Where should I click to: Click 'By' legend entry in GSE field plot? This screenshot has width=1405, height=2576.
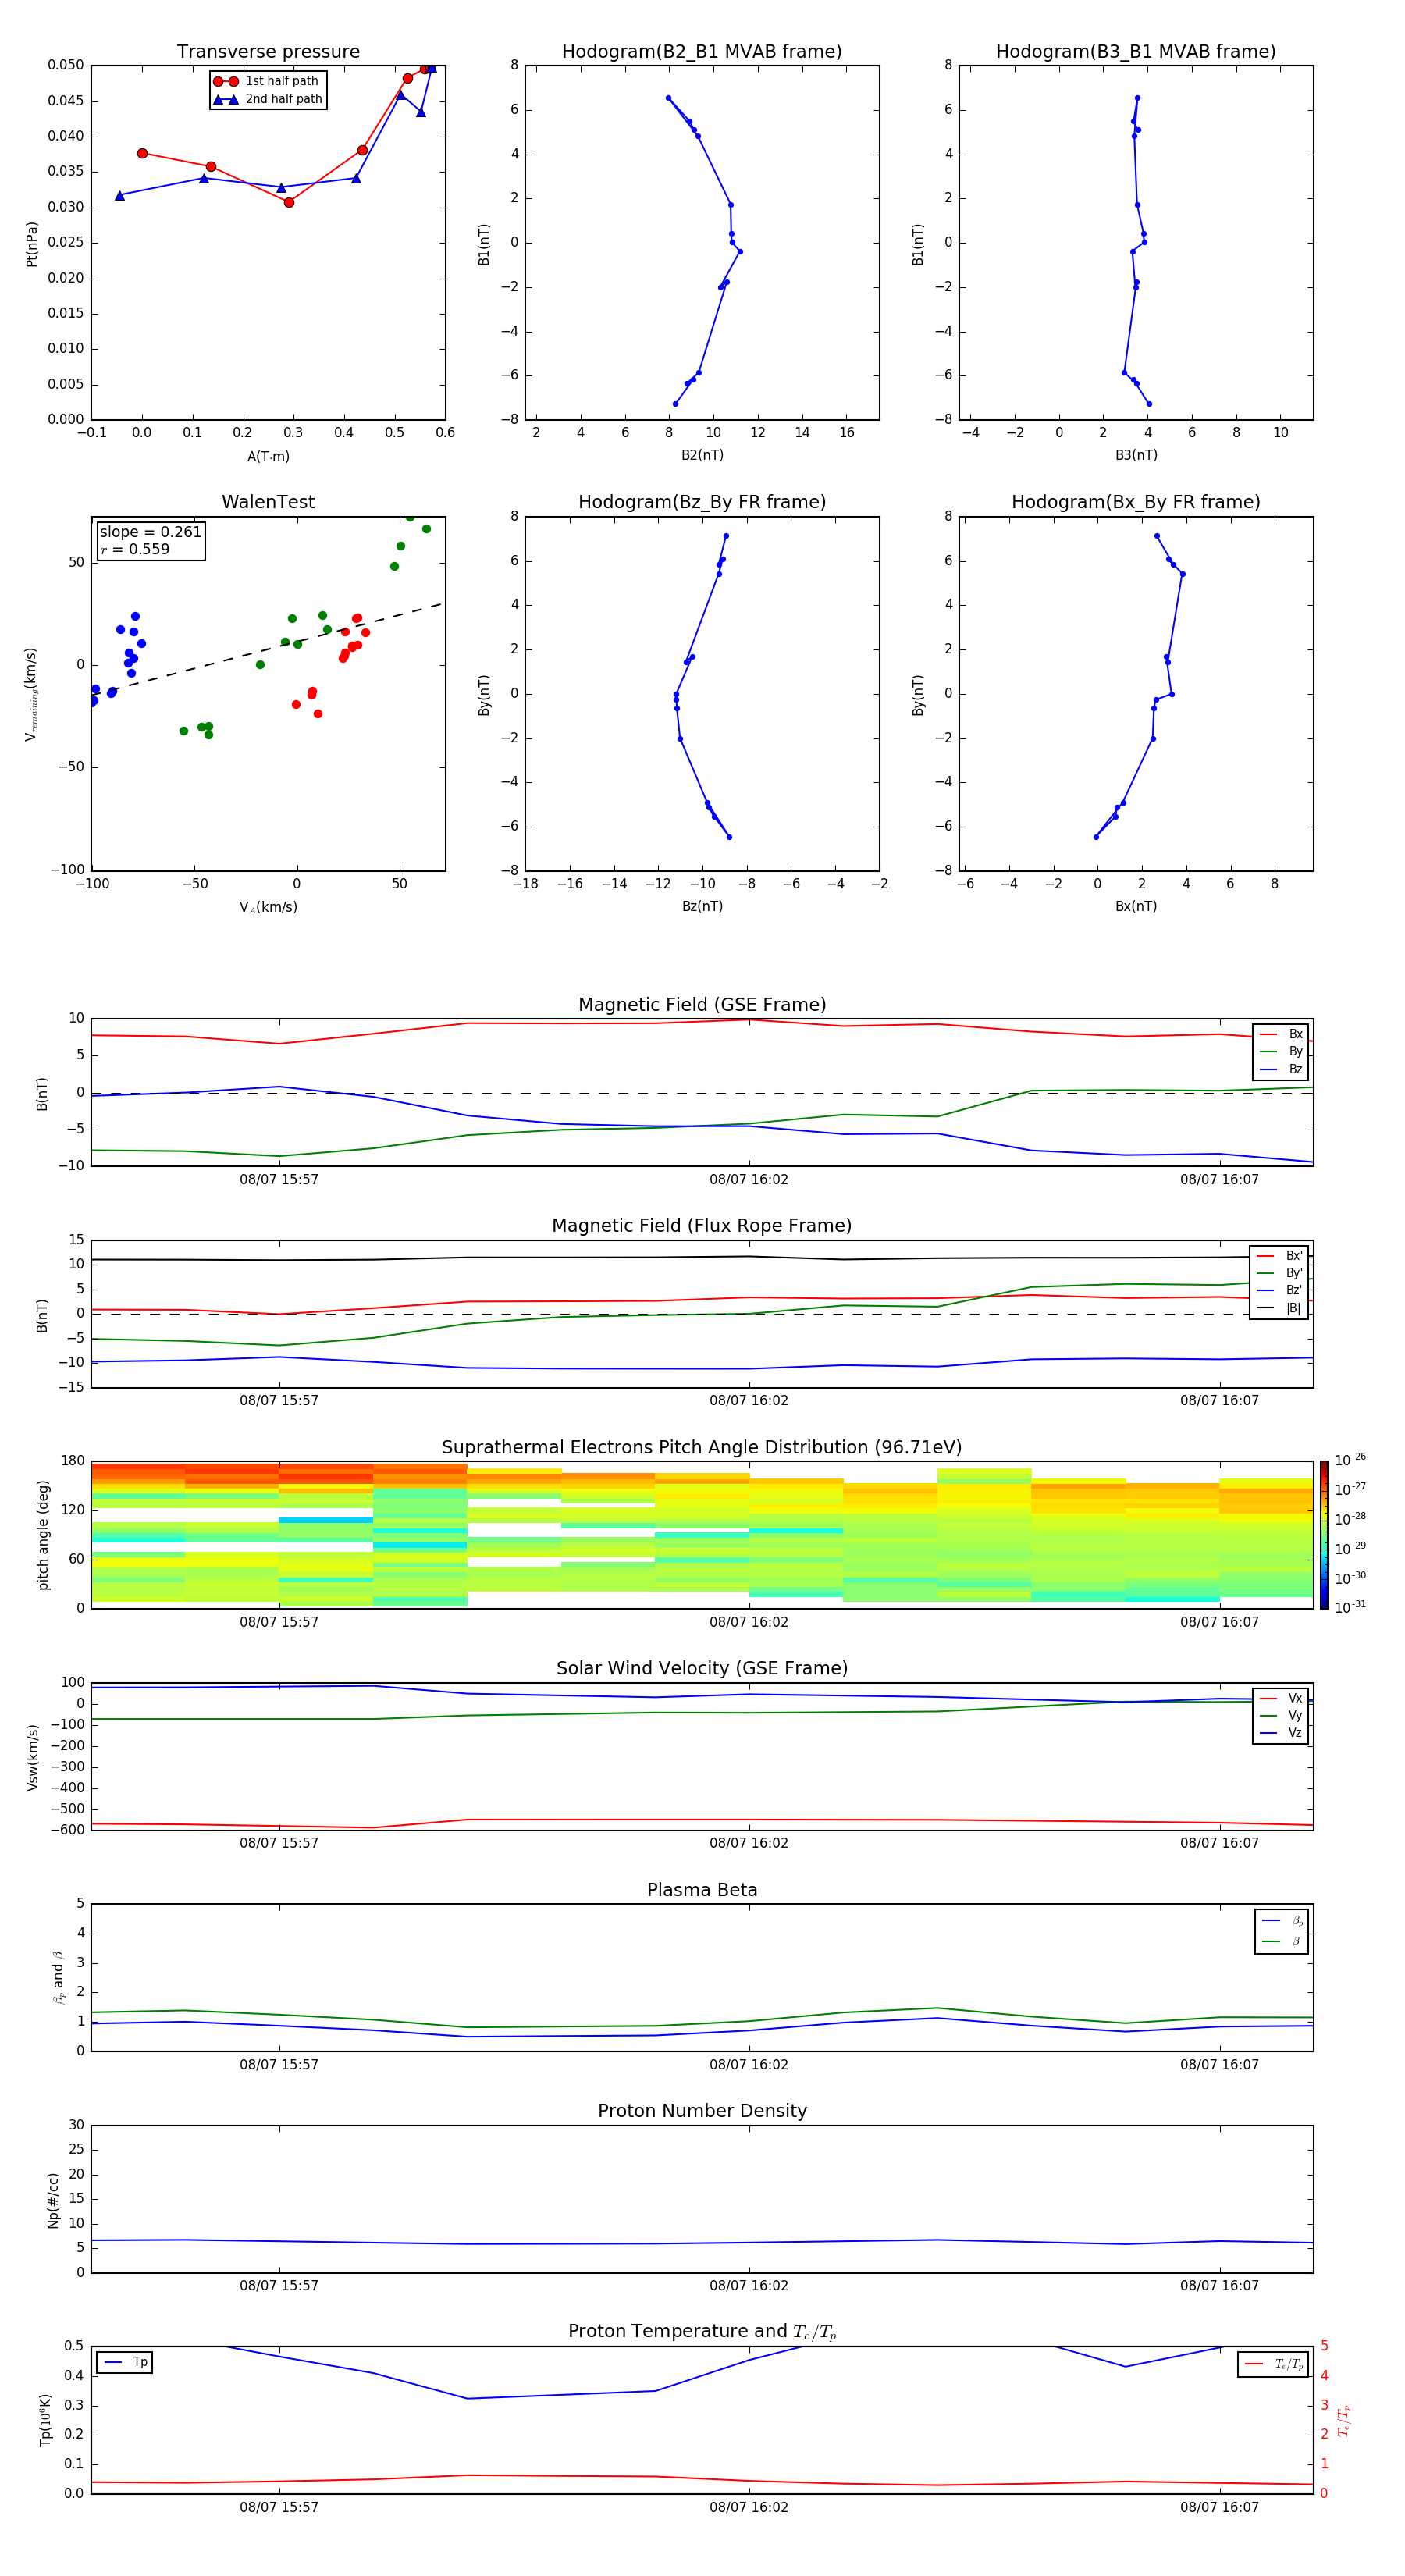pos(1281,1051)
